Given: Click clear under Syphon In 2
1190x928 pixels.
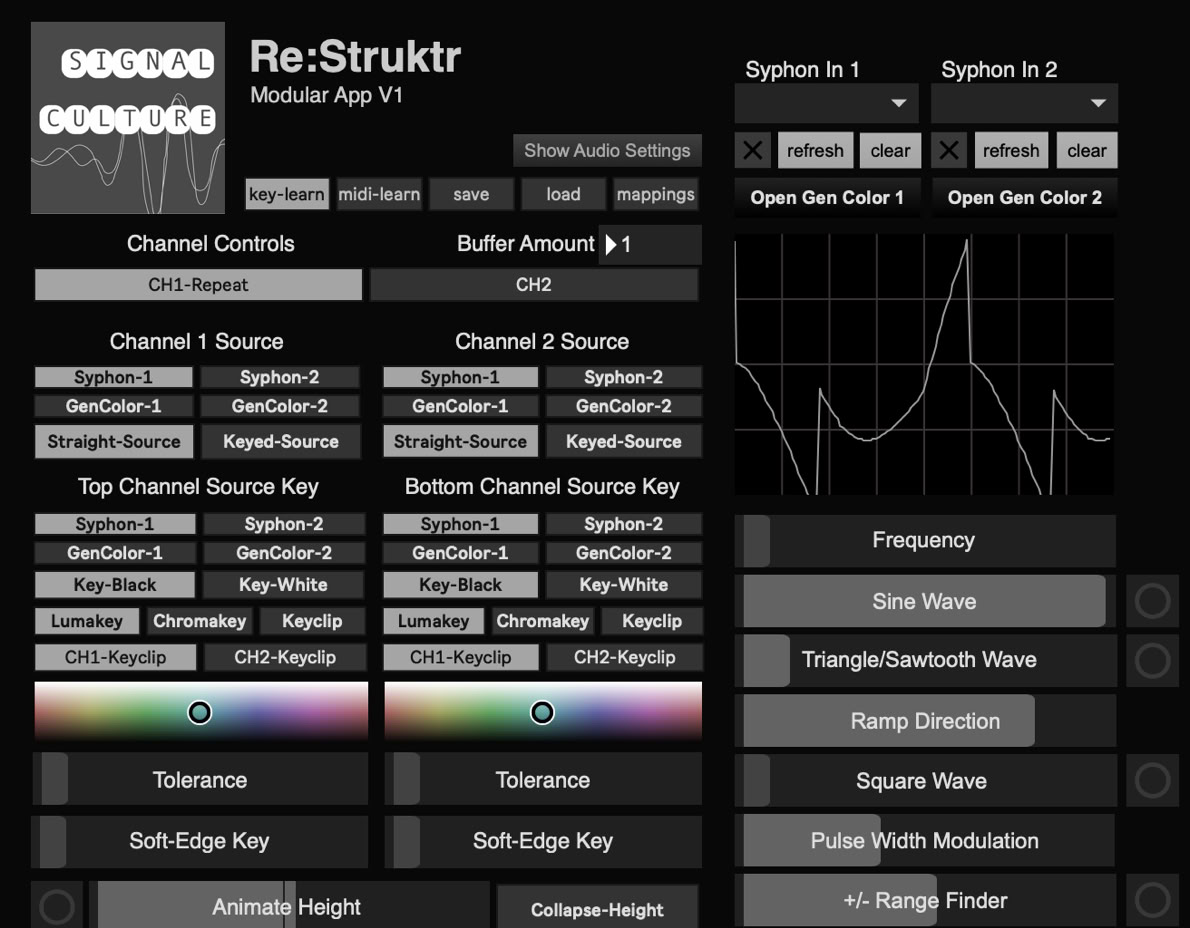Looking at the screenshot, I should 1087,150.
